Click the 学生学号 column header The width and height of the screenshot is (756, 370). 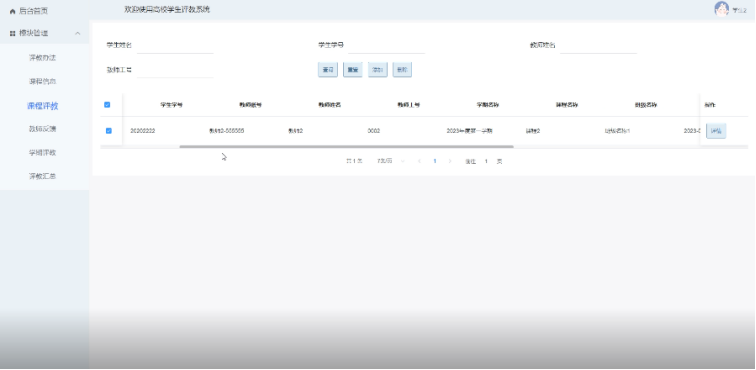tap(172, 105)
